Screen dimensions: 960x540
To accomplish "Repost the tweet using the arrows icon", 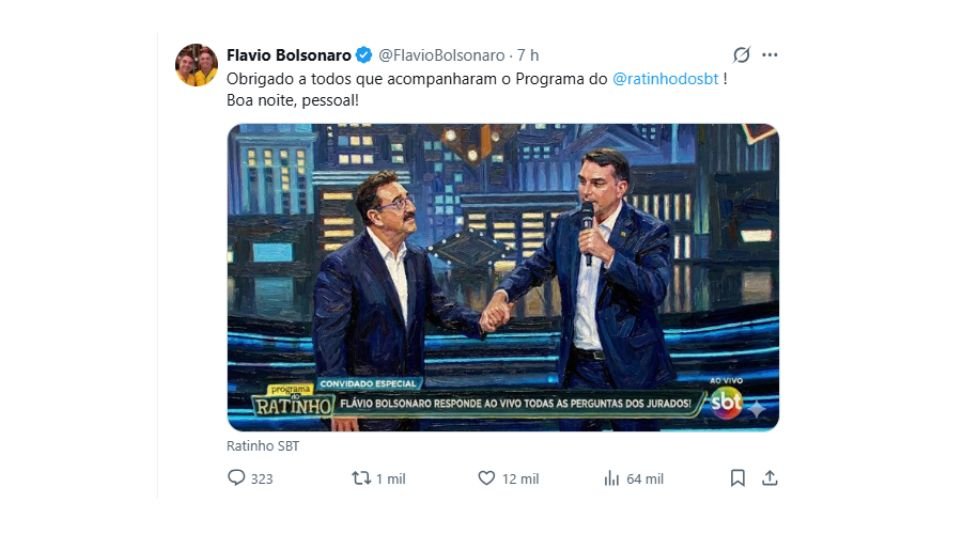I will pos(361,478).
